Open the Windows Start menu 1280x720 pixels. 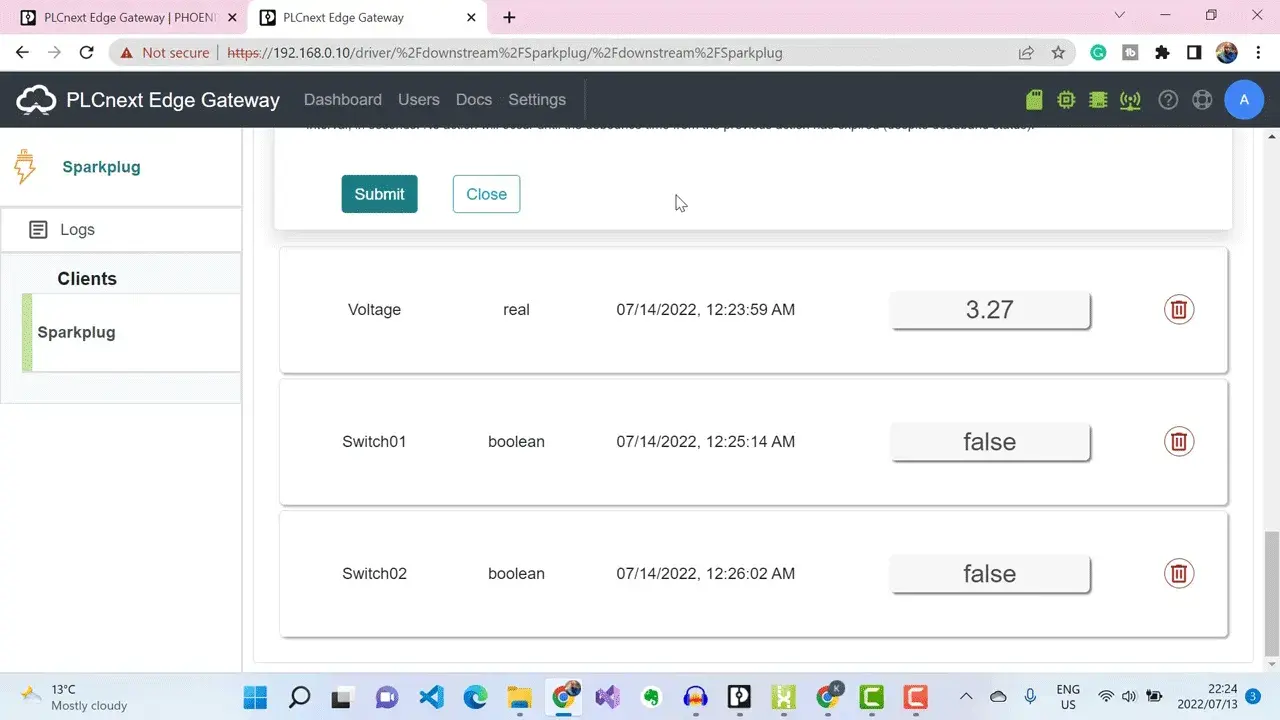[256, 697]
